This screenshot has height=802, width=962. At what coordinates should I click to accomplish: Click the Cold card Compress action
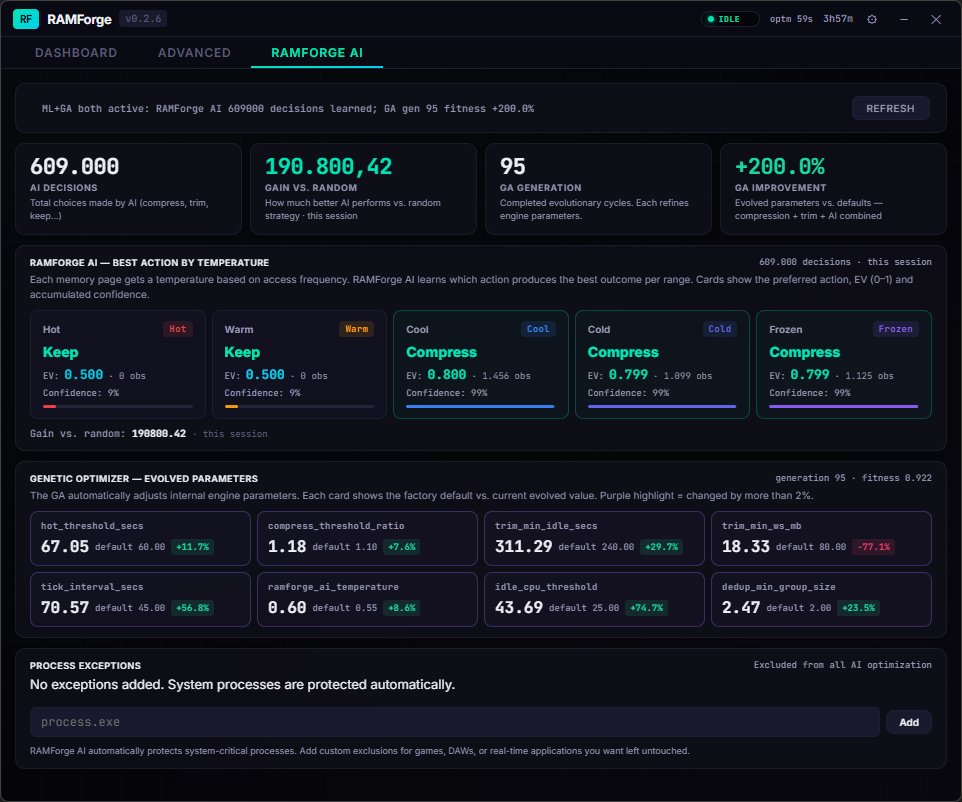point(623,352)
